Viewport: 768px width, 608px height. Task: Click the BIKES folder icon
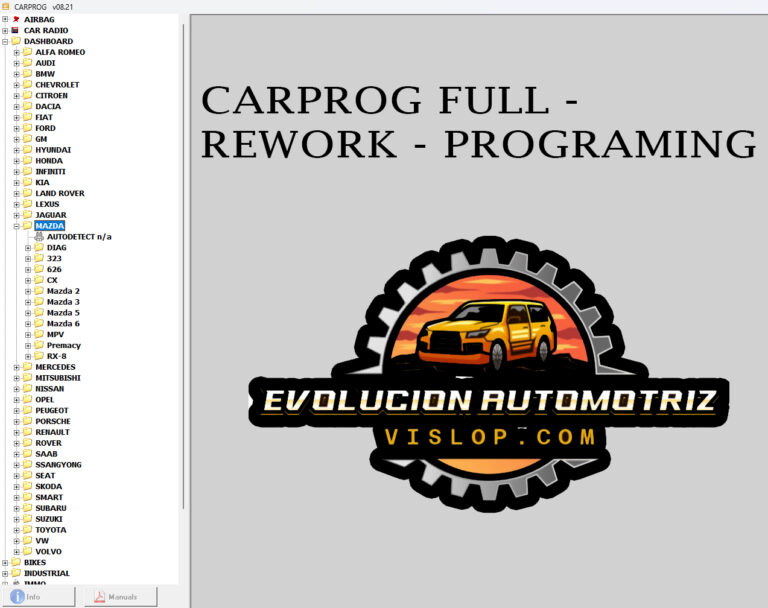pos(16,562)
